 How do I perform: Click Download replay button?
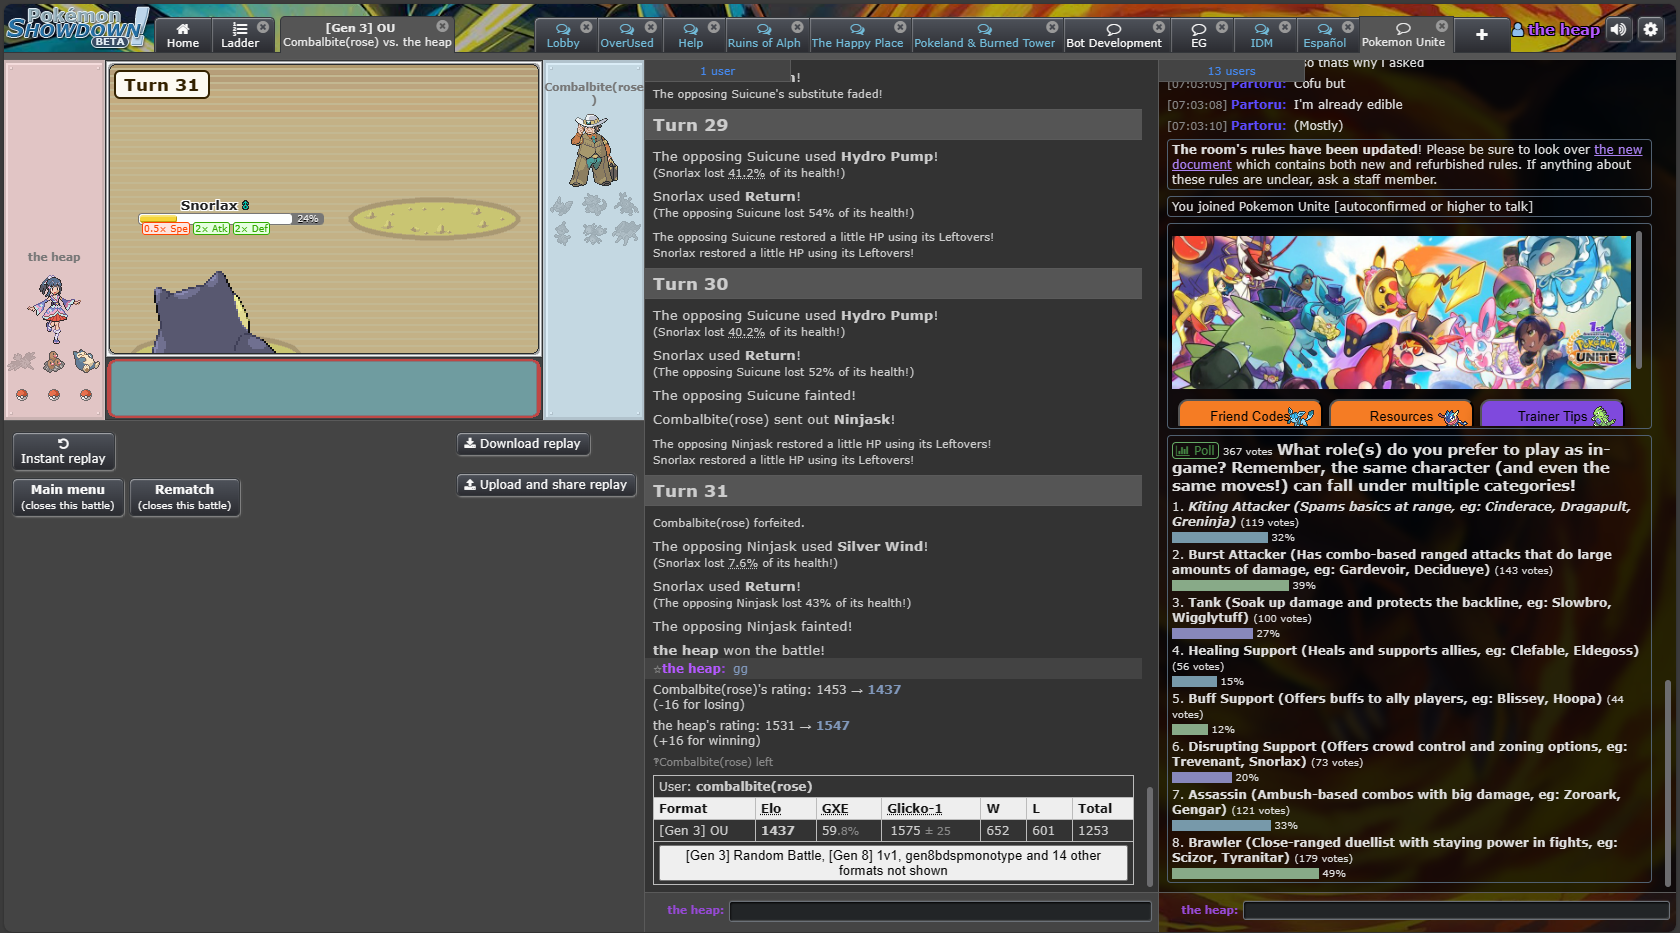point(523,444)
